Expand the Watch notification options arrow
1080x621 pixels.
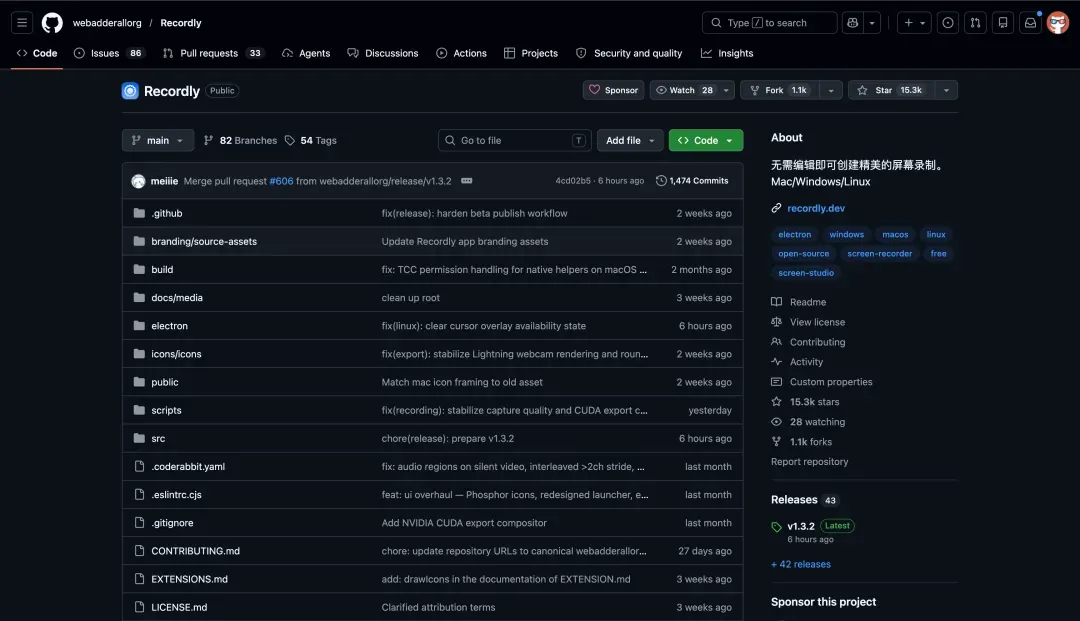tap(726, 90)
